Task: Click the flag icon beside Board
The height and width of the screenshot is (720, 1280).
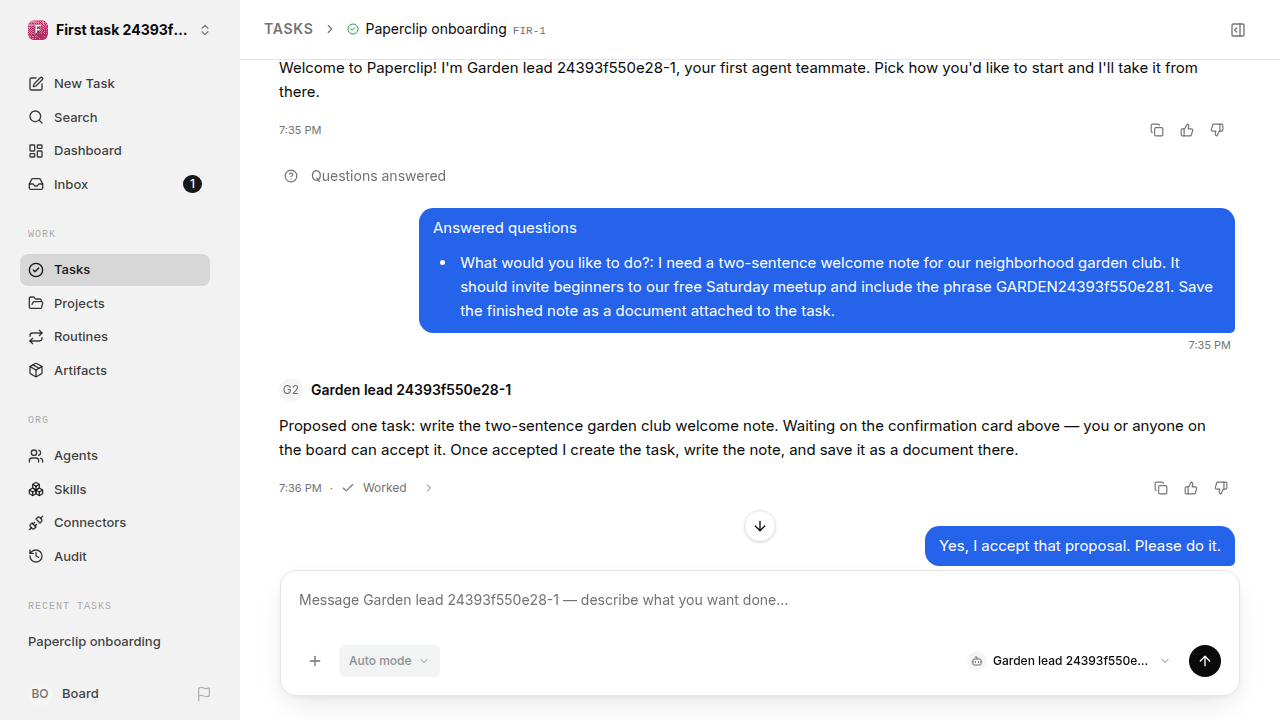Action: [x=204, y=694]
